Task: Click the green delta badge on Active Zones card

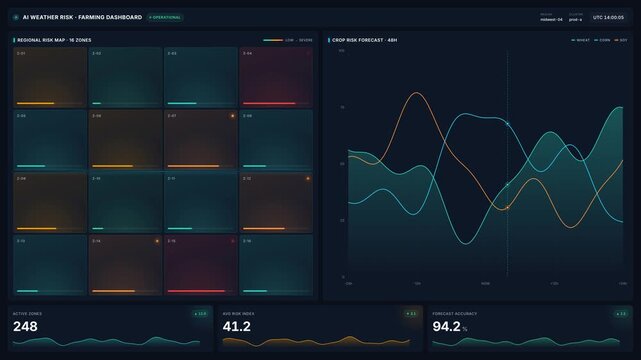Action: pyautogui.click(x=200, y=314)
